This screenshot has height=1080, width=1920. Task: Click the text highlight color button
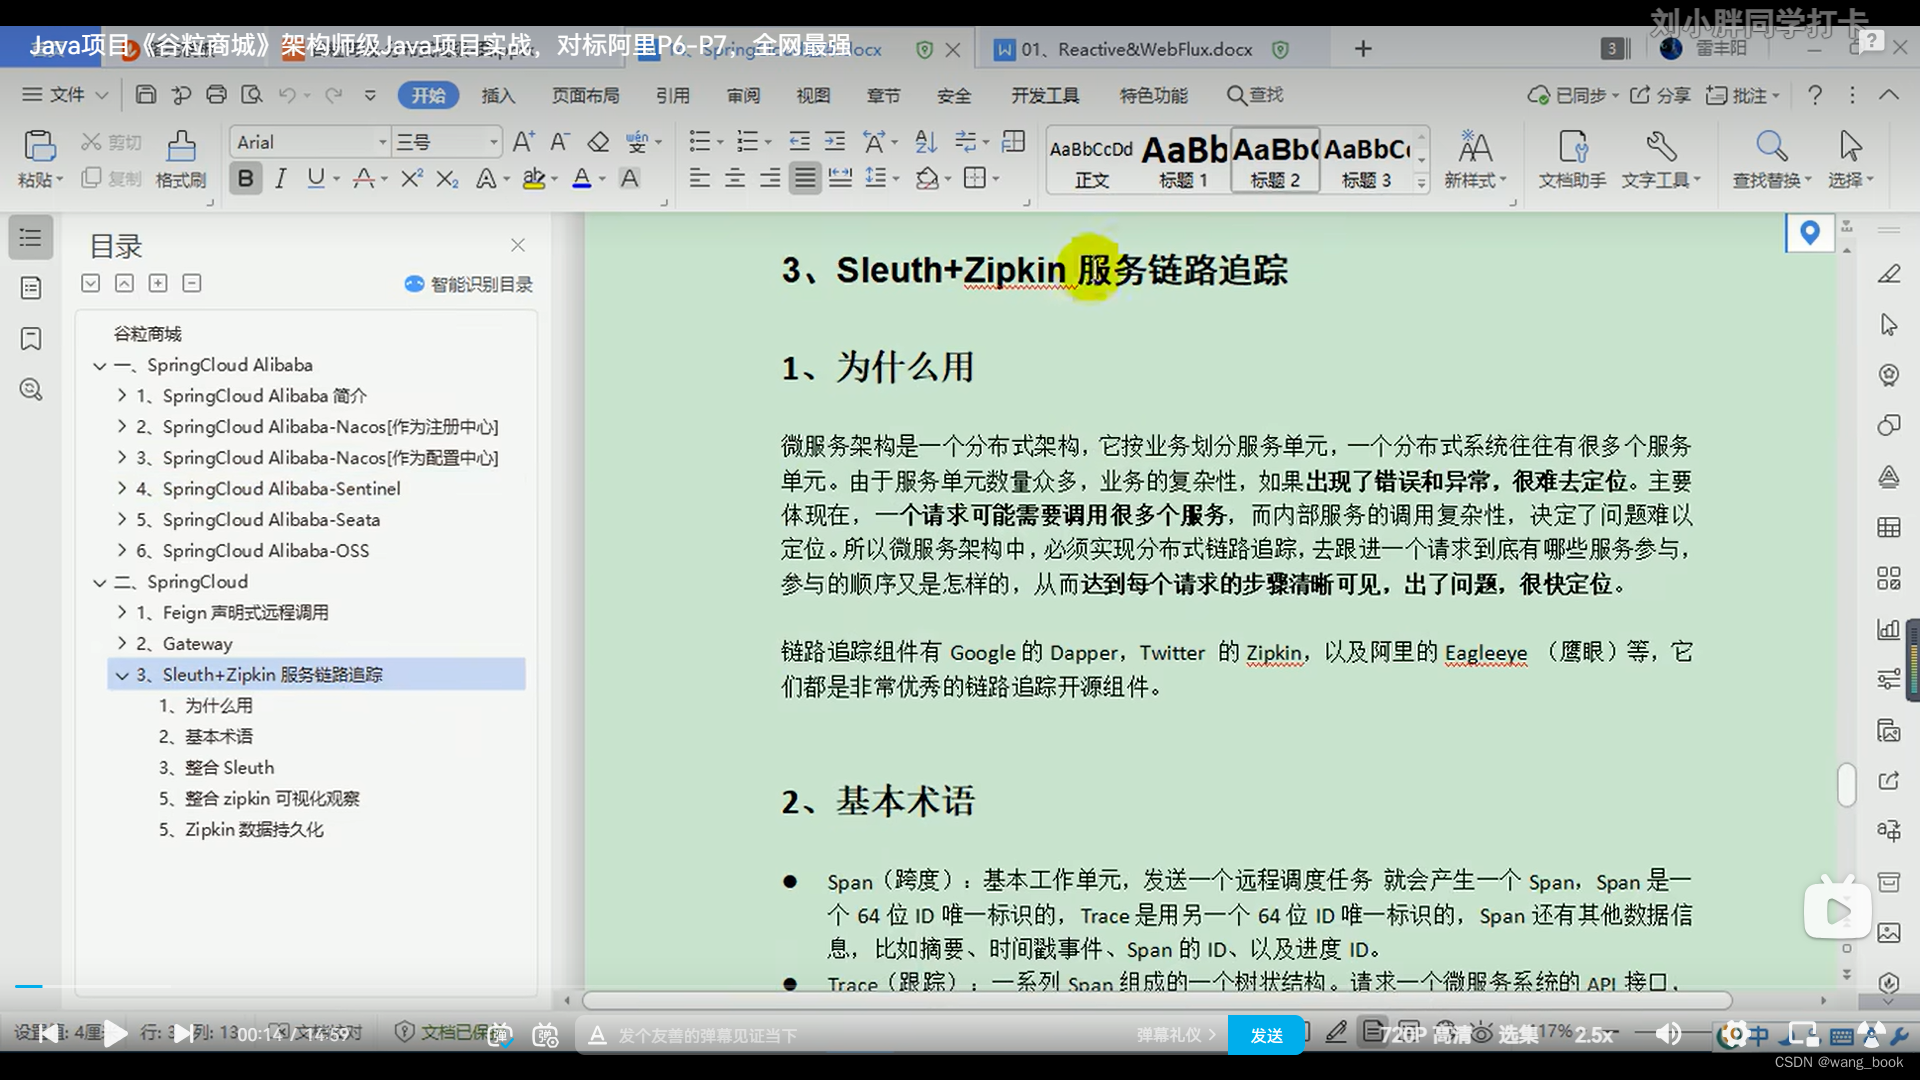[x=534, y=179]
